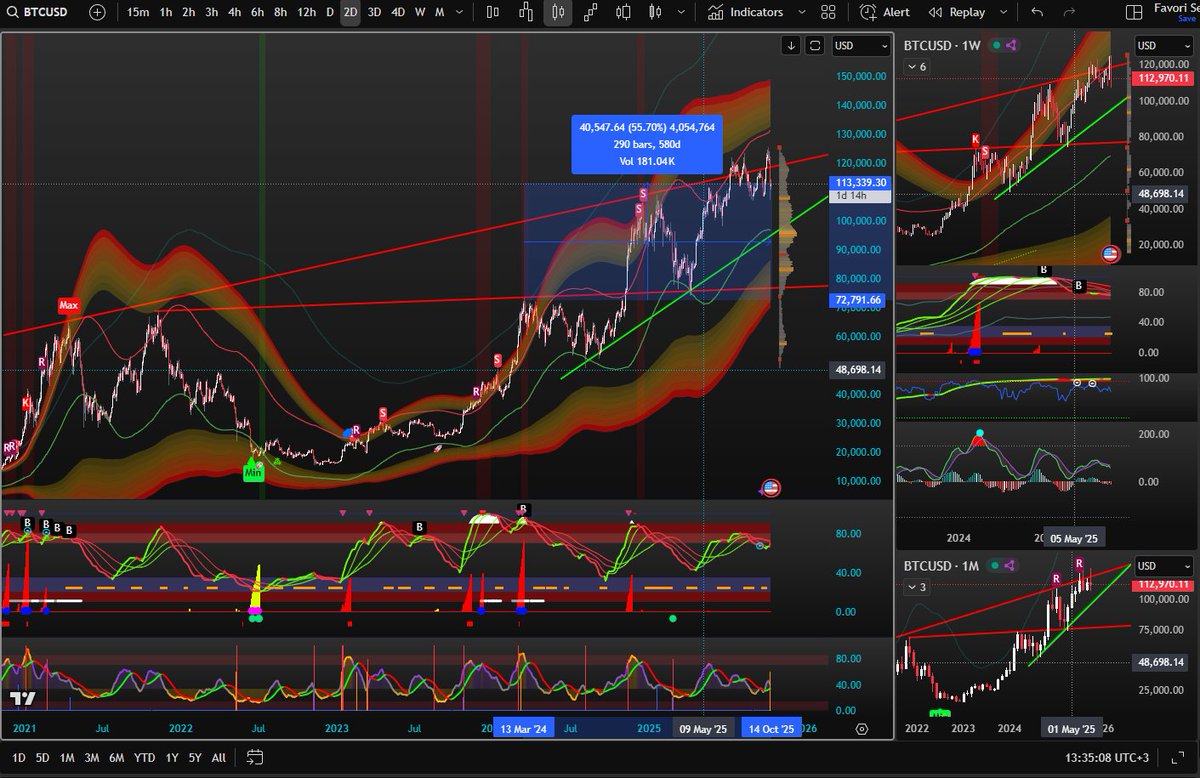Viewport: 1200px width, 778px height.
Task: Select the highlighted hollow candles chart style
Action: pos(558,12)
